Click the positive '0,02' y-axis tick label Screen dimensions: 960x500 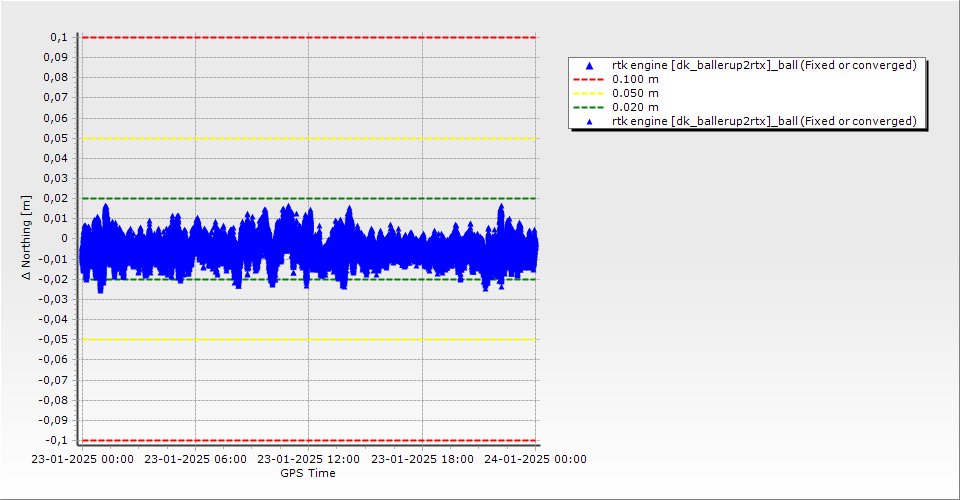(x=56, y=198)
